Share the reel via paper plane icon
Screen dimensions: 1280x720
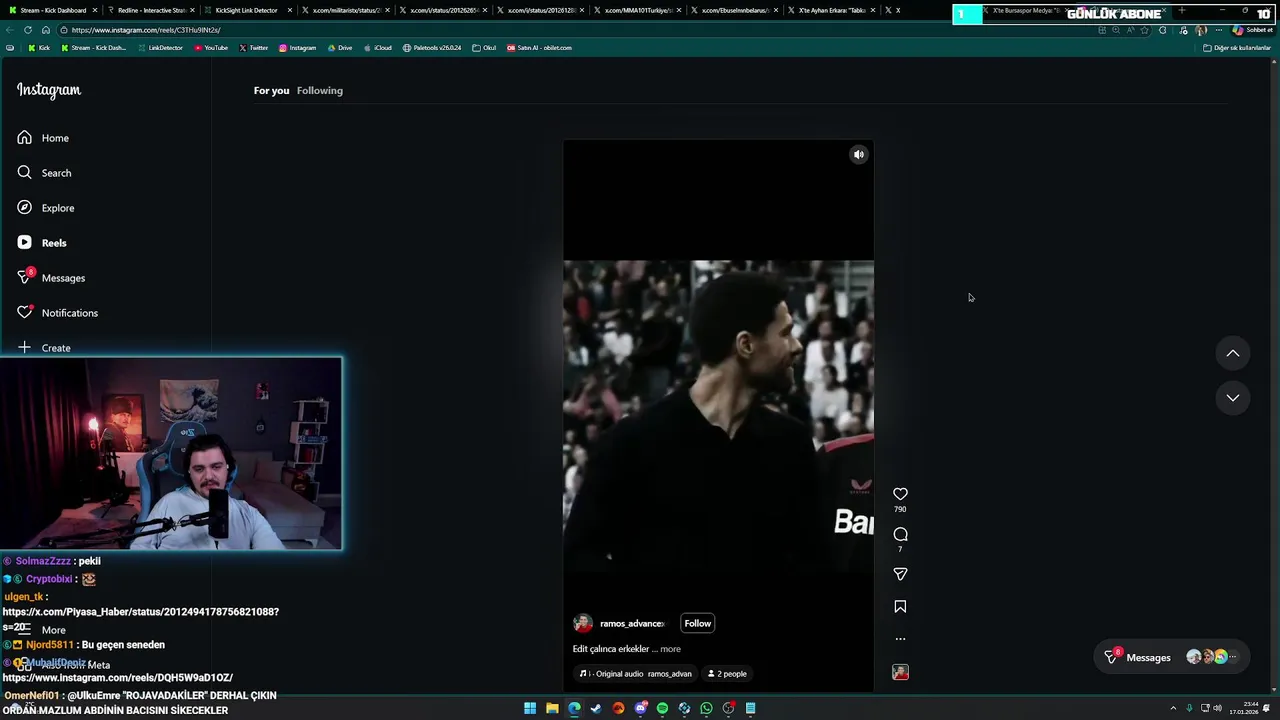tap(900, 574)
